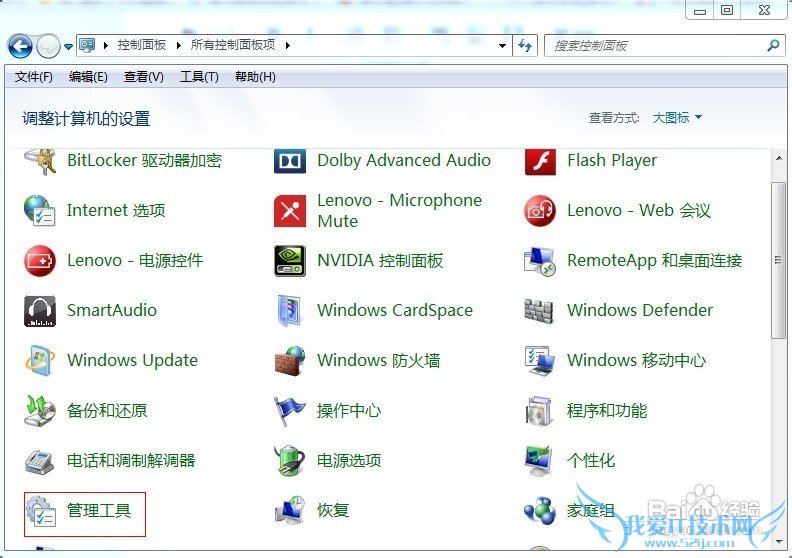Click the 个性化 text link

point(591,461)
